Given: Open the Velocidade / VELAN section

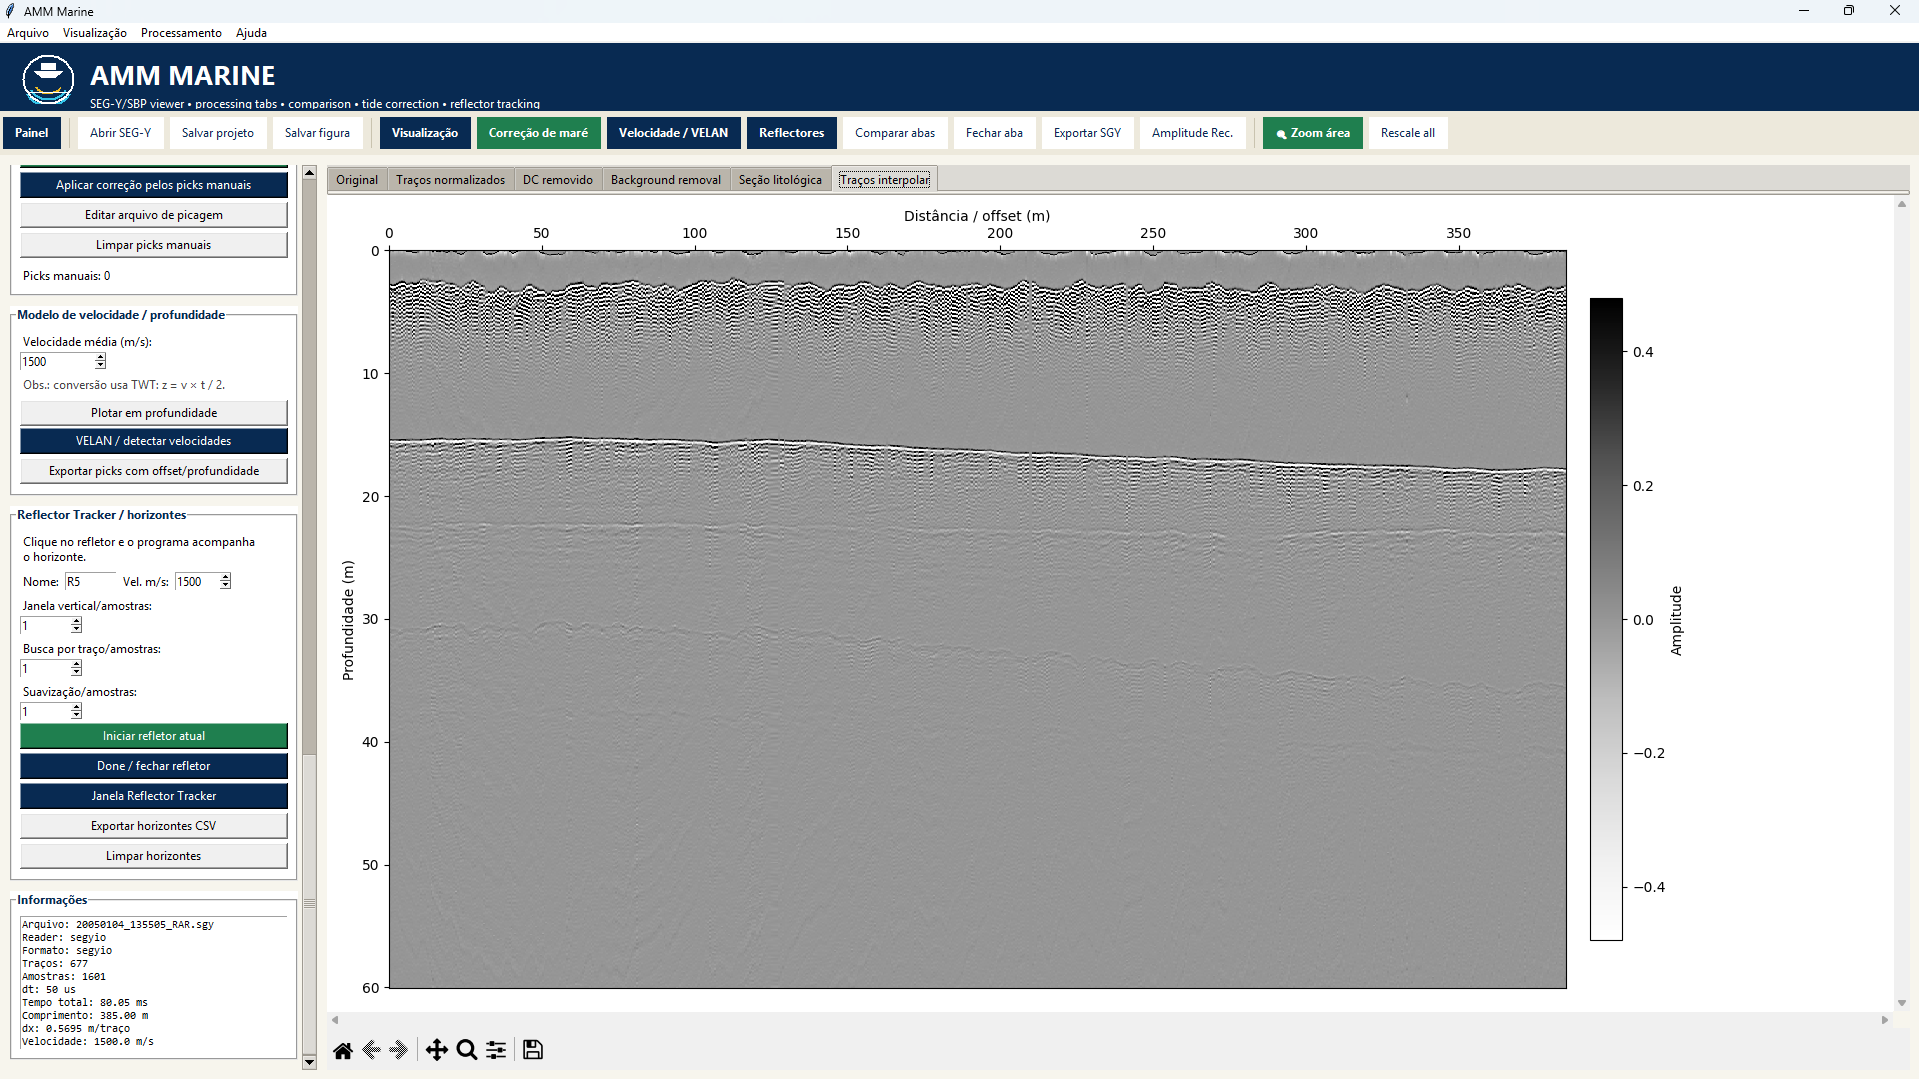Looking at the screenshot, I should click(x=673, y=133).
